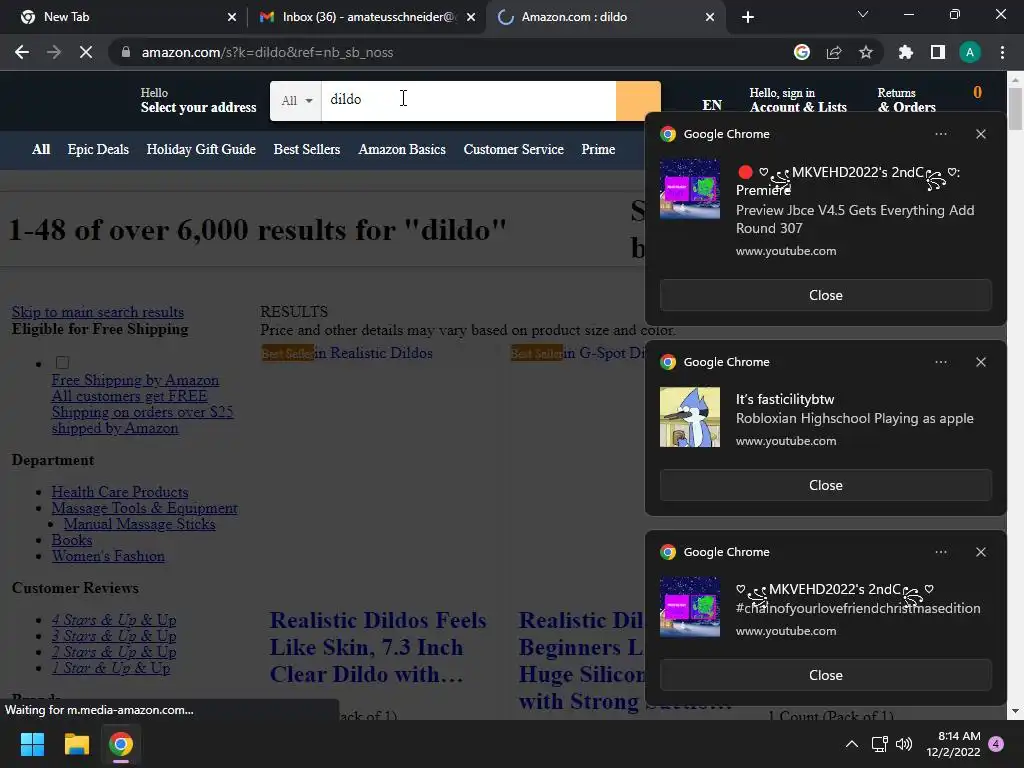Image resolution: width=1024 pixels, height=768 pixels.
Task: Filter by 3 Stars & Up
Action: click(114, 635)
